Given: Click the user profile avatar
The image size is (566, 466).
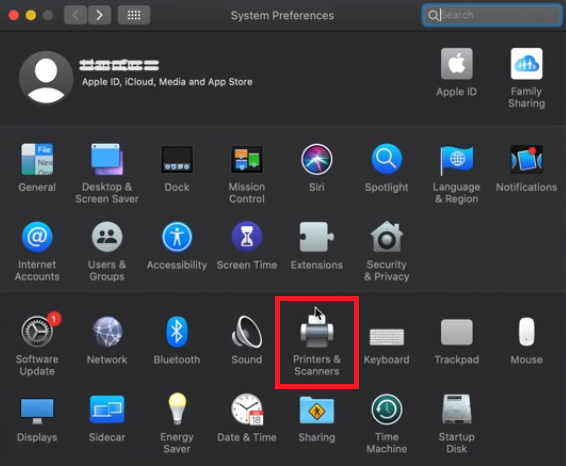Looking at the screenshot, I should click(x=46, y=77).
